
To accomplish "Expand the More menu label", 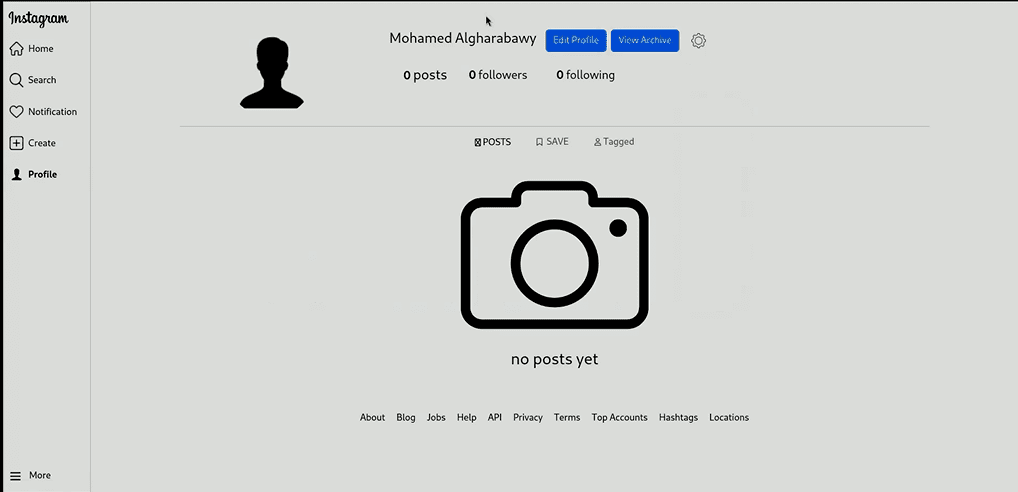I will click(40, 475).
